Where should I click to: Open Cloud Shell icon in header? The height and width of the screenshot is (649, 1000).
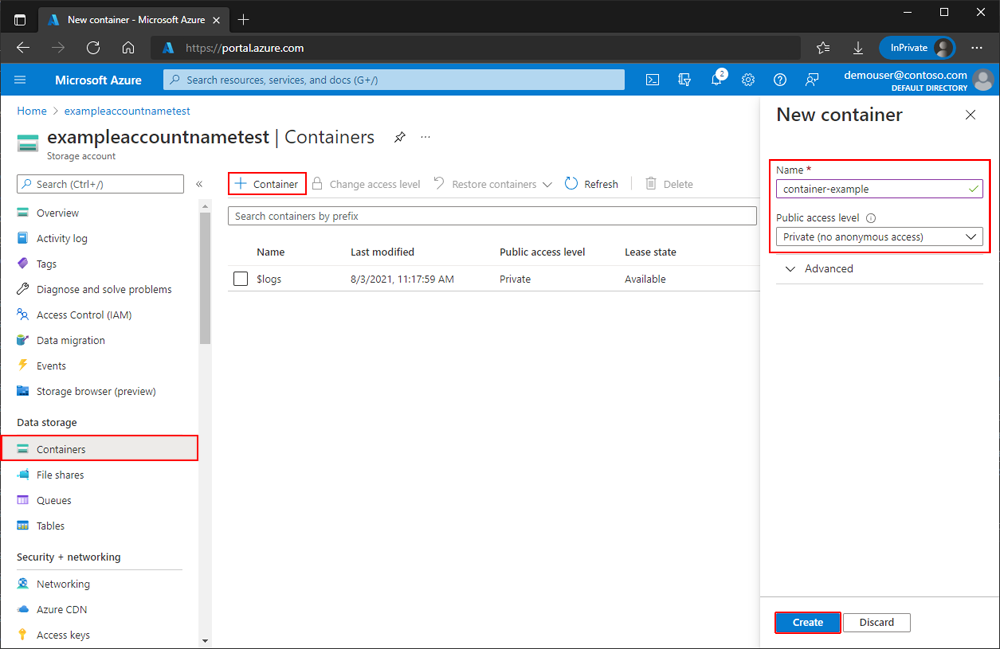click(x=652, y=80)
